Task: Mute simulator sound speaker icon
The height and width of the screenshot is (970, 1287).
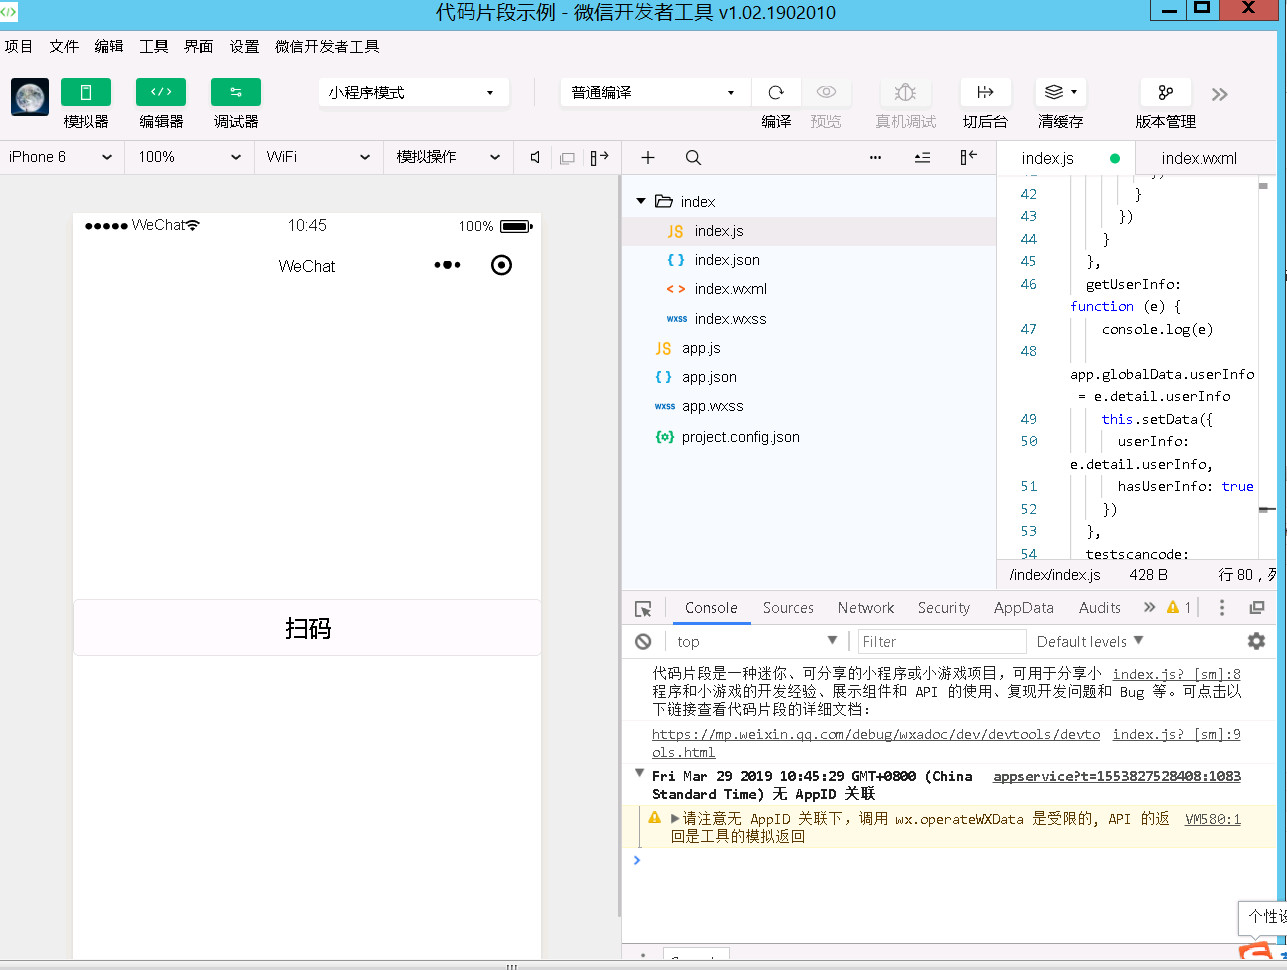Action: click(535, 157)
